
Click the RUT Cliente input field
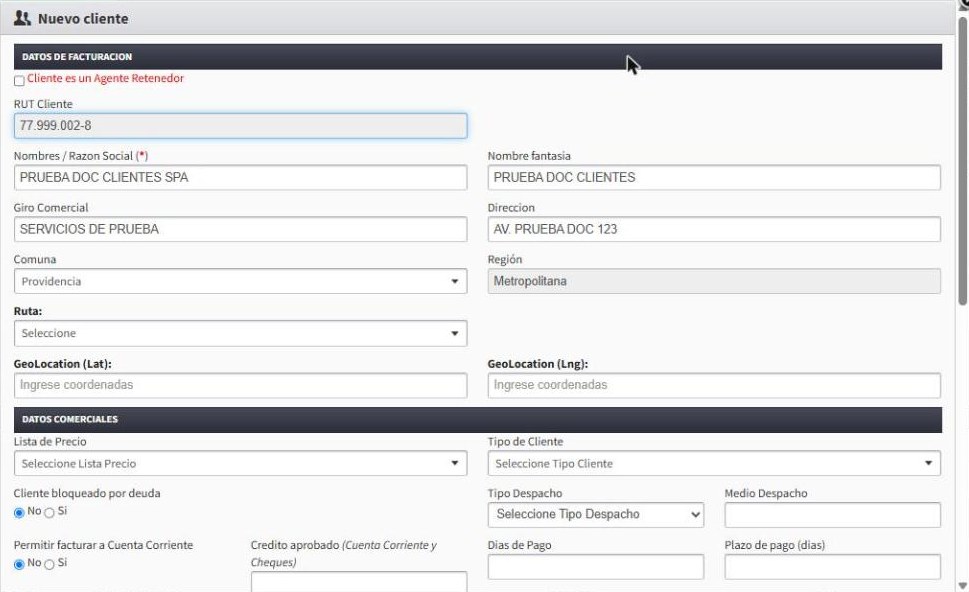tap(240, 125)
